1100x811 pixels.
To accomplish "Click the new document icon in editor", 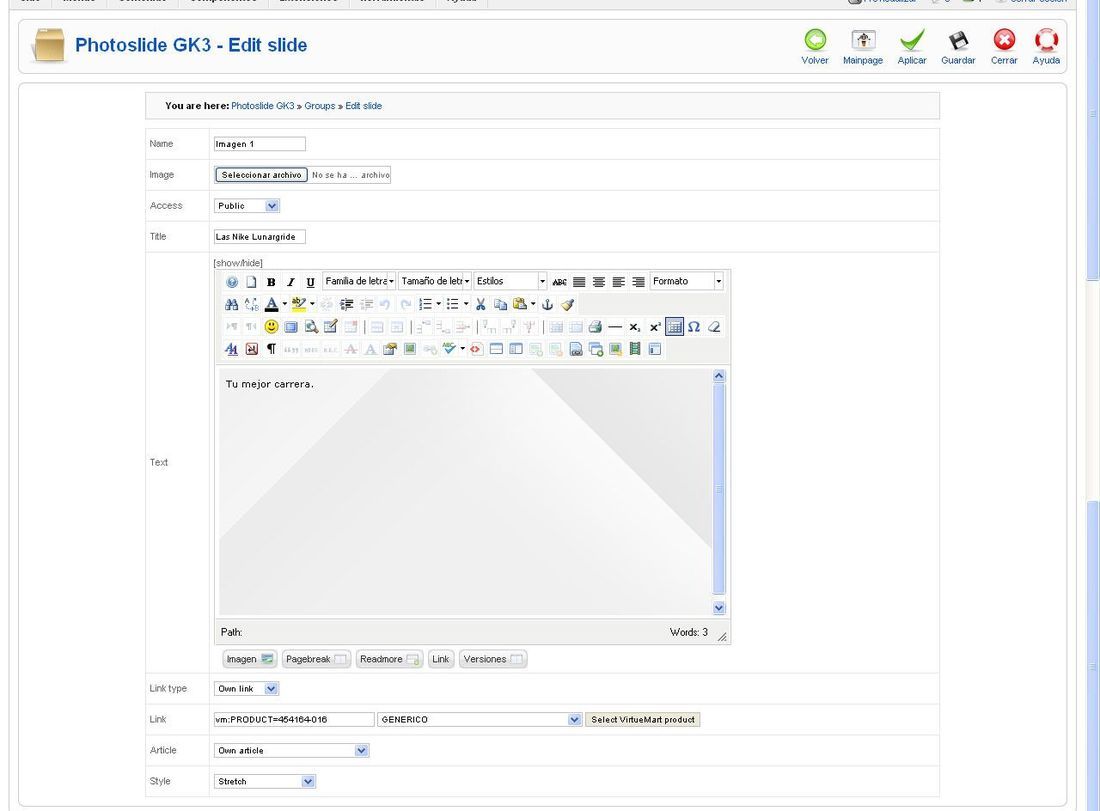I will (251, 282).
